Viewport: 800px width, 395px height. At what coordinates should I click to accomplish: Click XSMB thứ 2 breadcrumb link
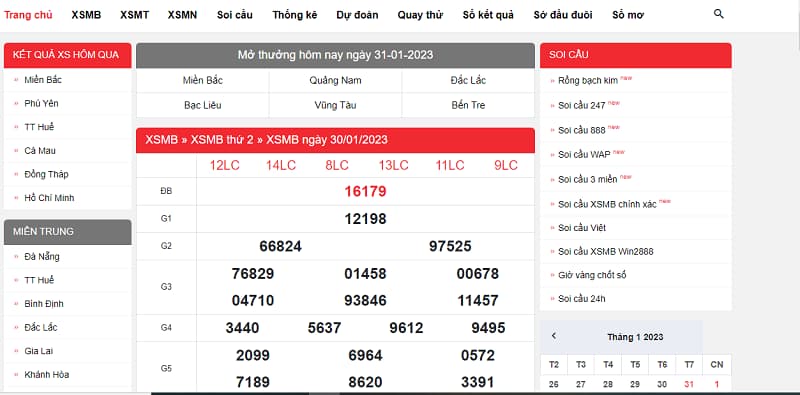click(222, 140)
